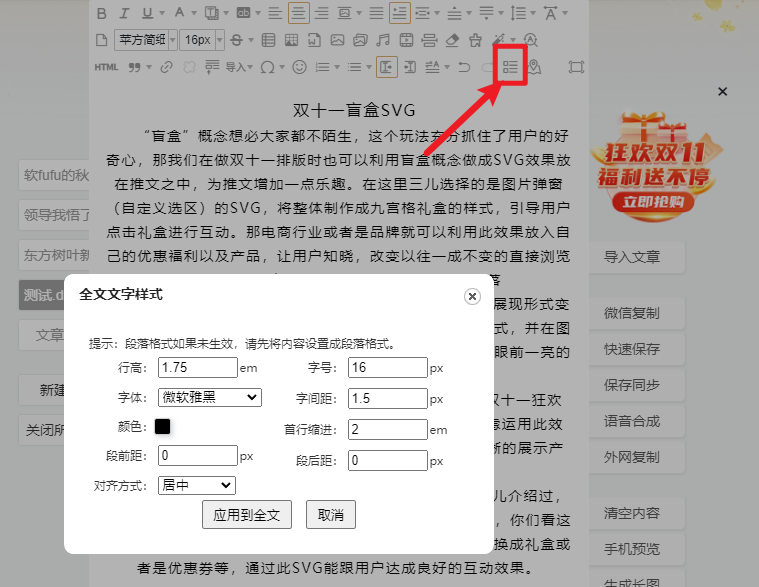Click the 首行缩进 input field

tap(388, 429)
